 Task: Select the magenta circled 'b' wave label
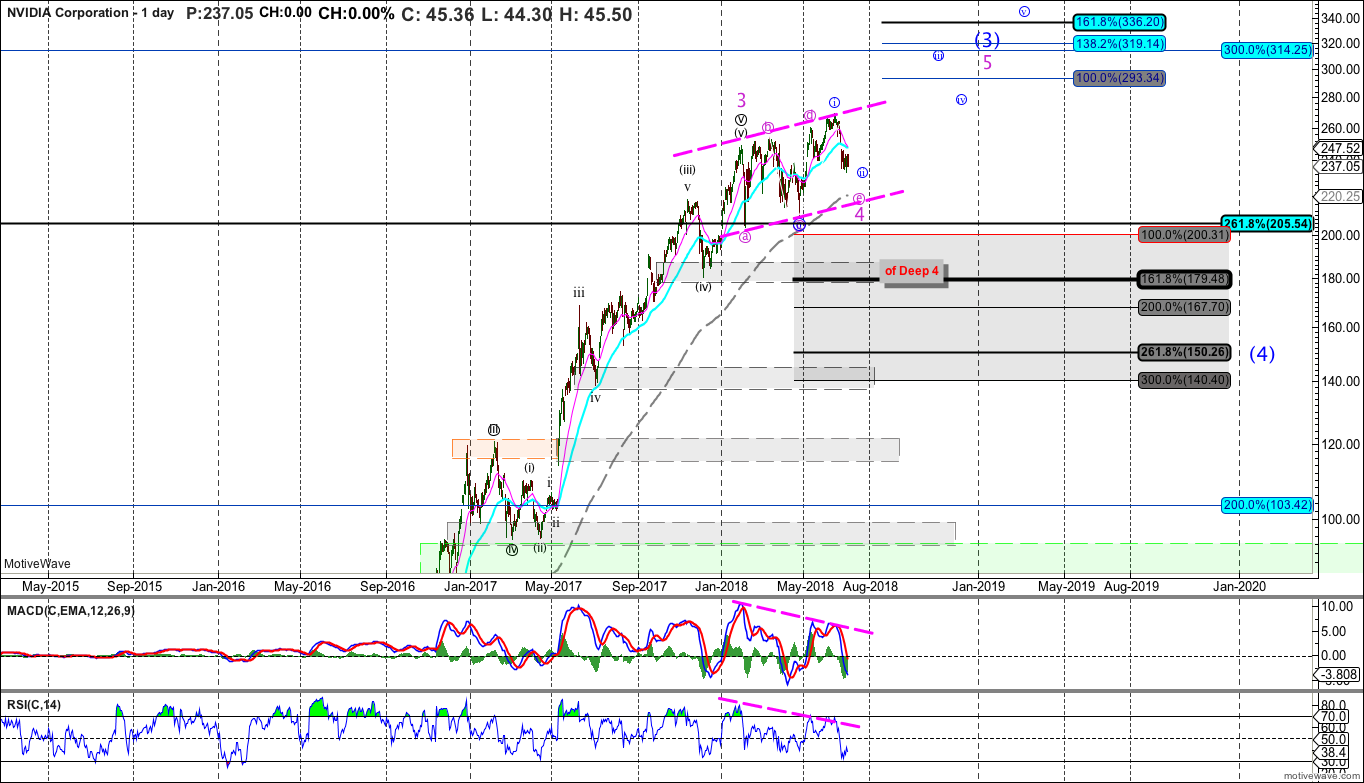pos(768,127)
